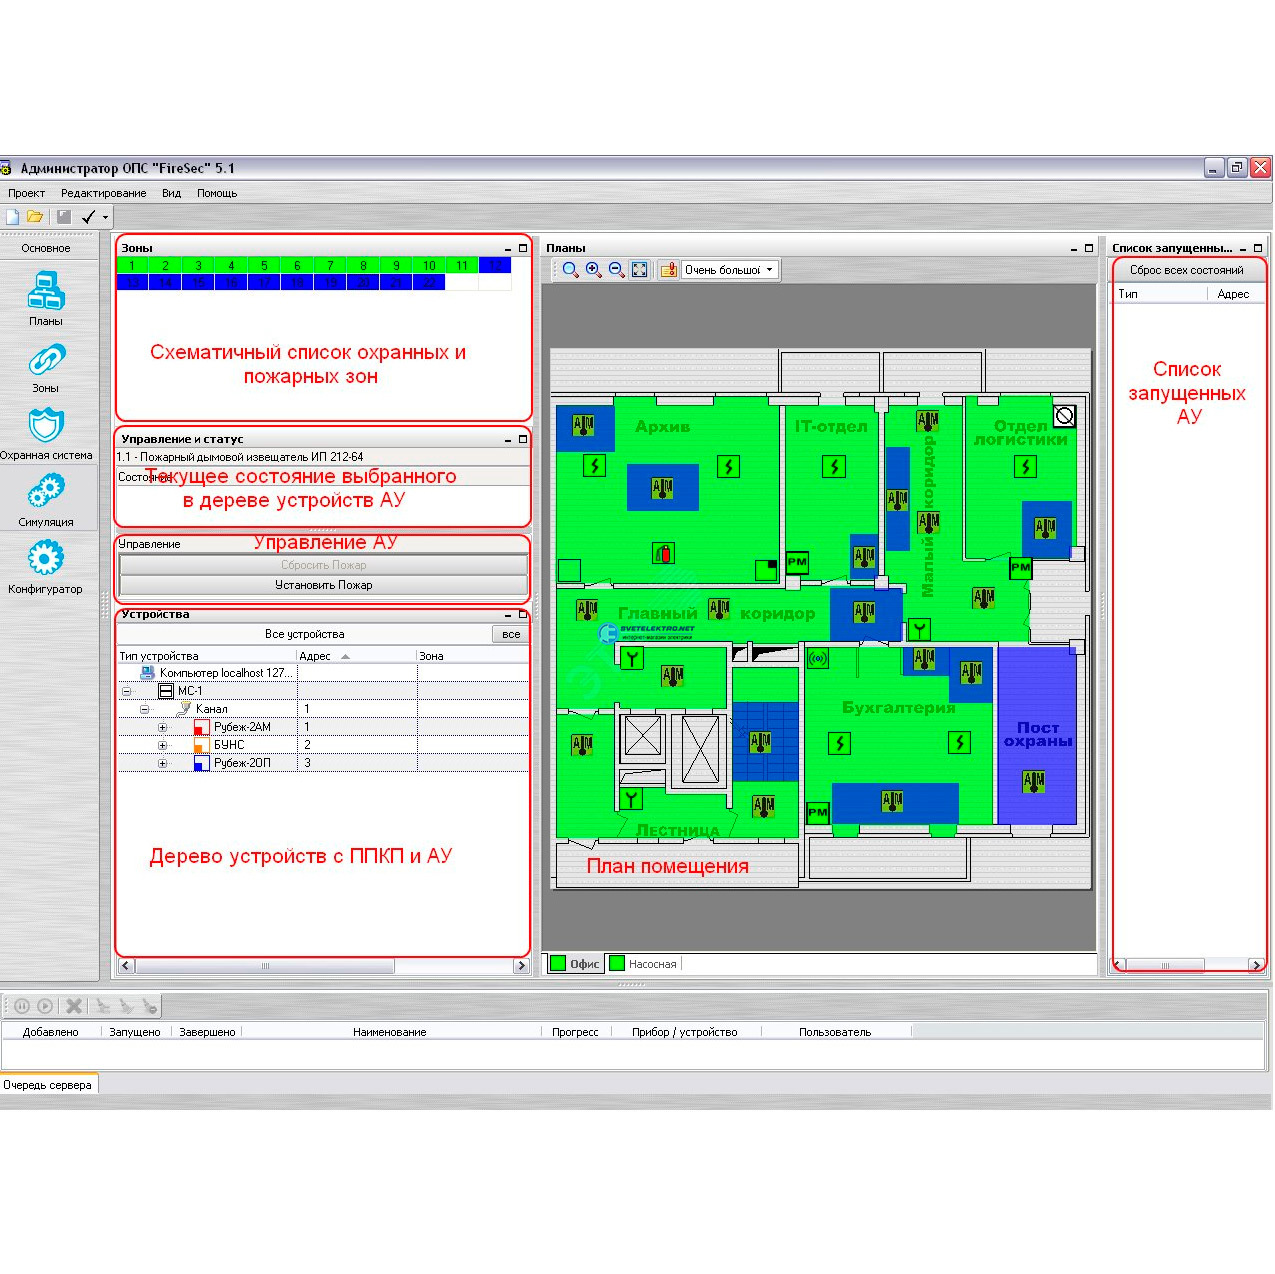Open the Зоны chain-link icon

coord(46,361)
